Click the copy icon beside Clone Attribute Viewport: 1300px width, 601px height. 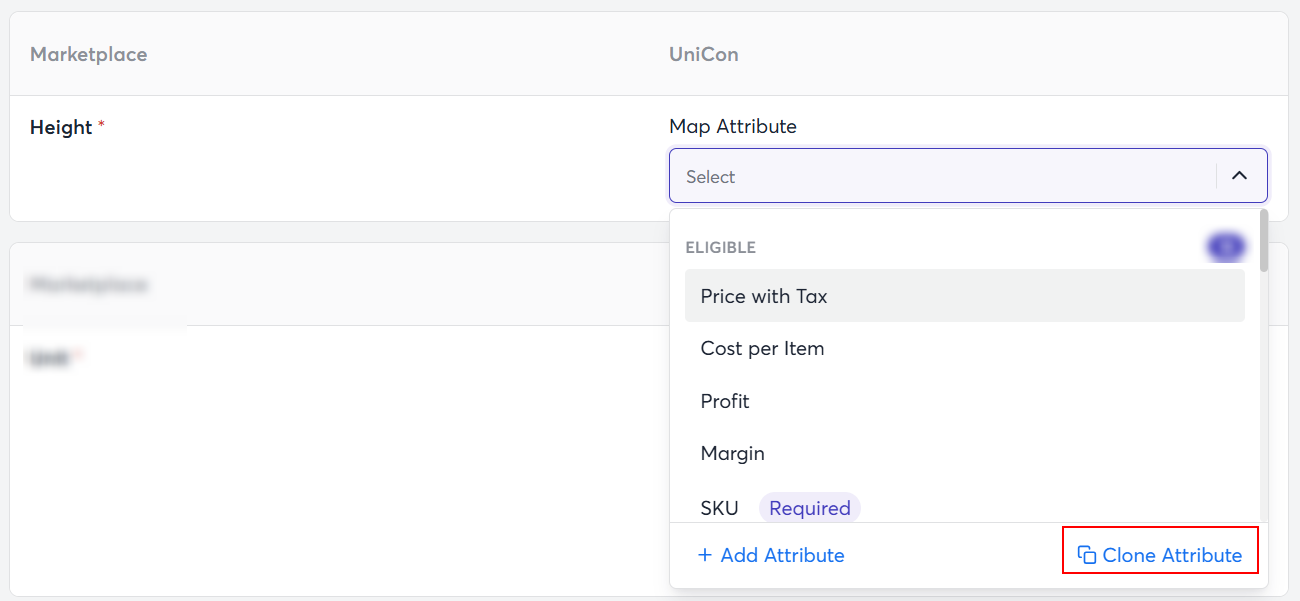click(1087, 555)
